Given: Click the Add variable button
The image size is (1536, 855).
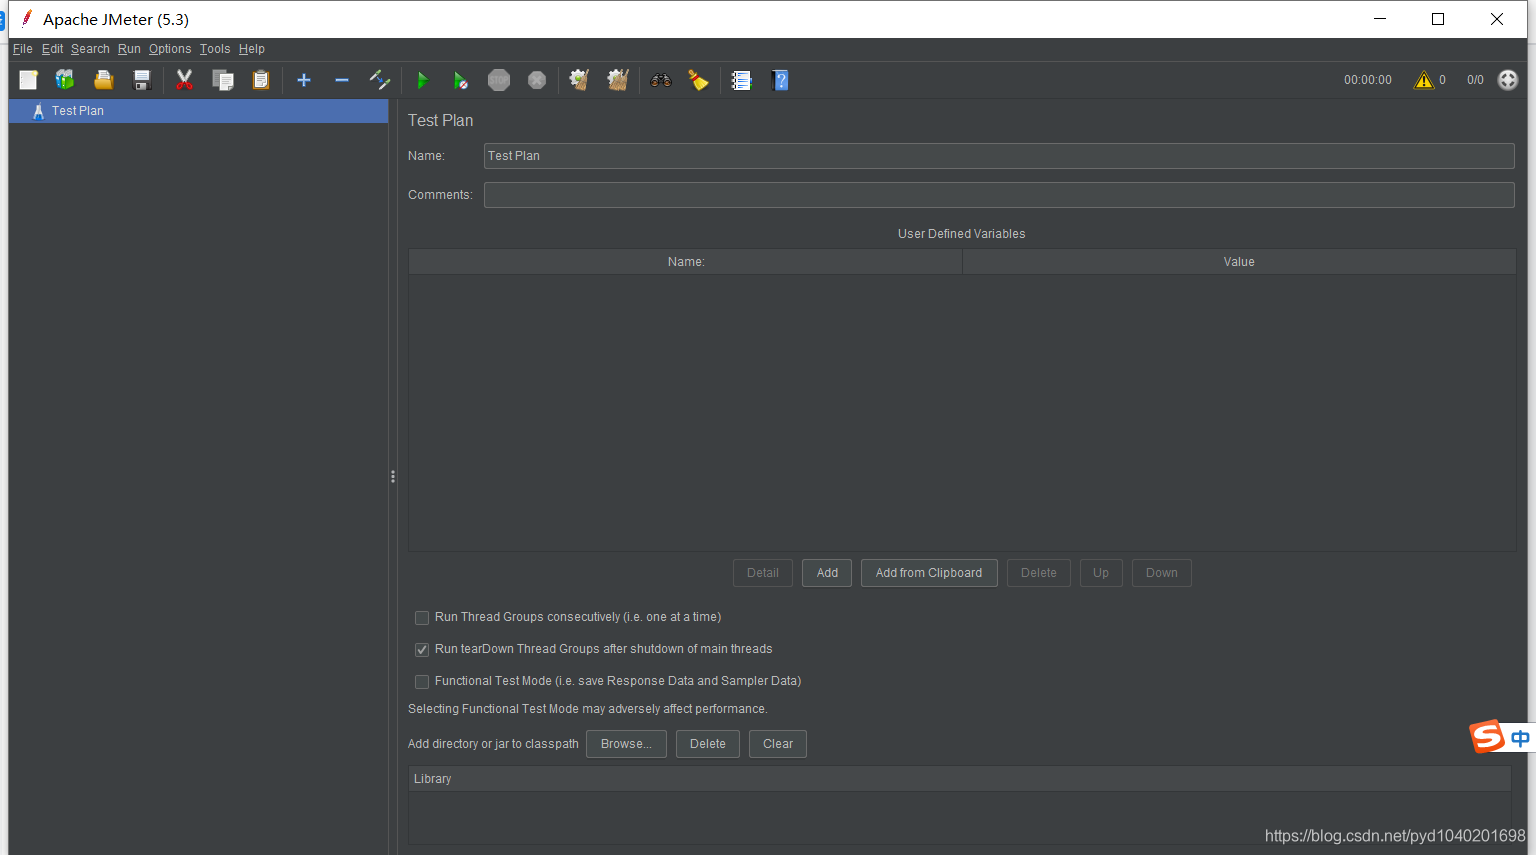Looking at the screenshot, I should pos(827,573).
